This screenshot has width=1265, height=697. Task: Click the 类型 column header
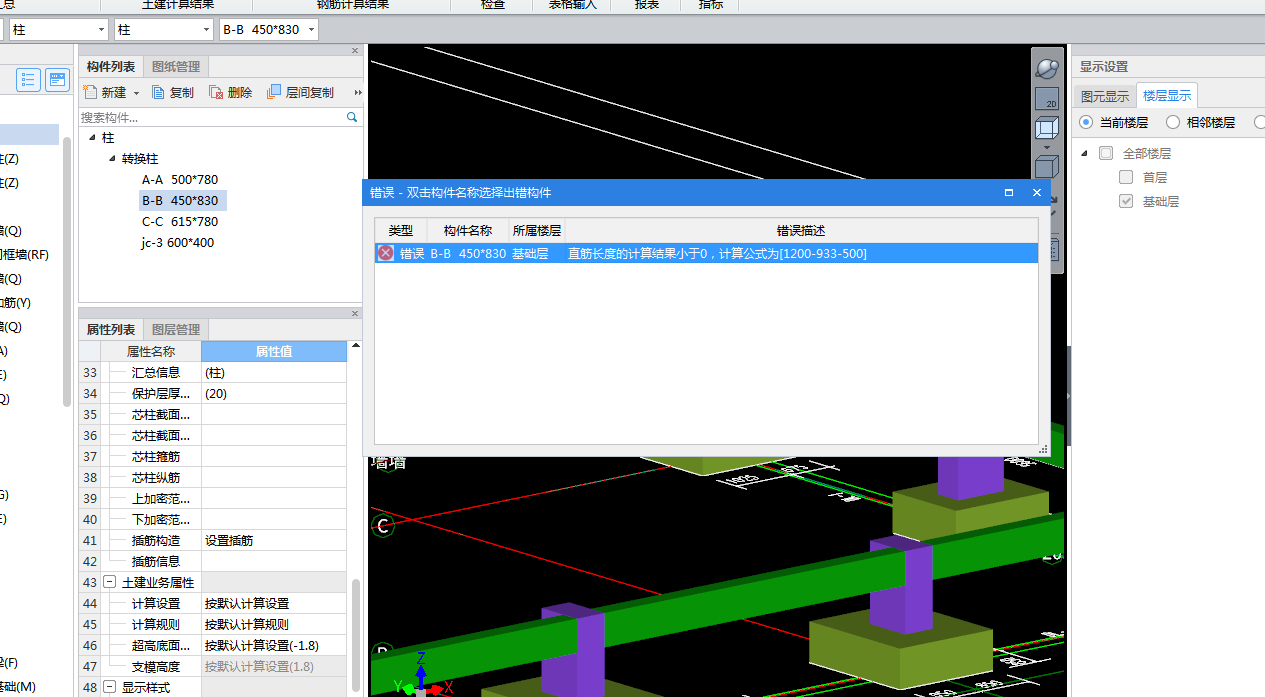pos(400,230)
